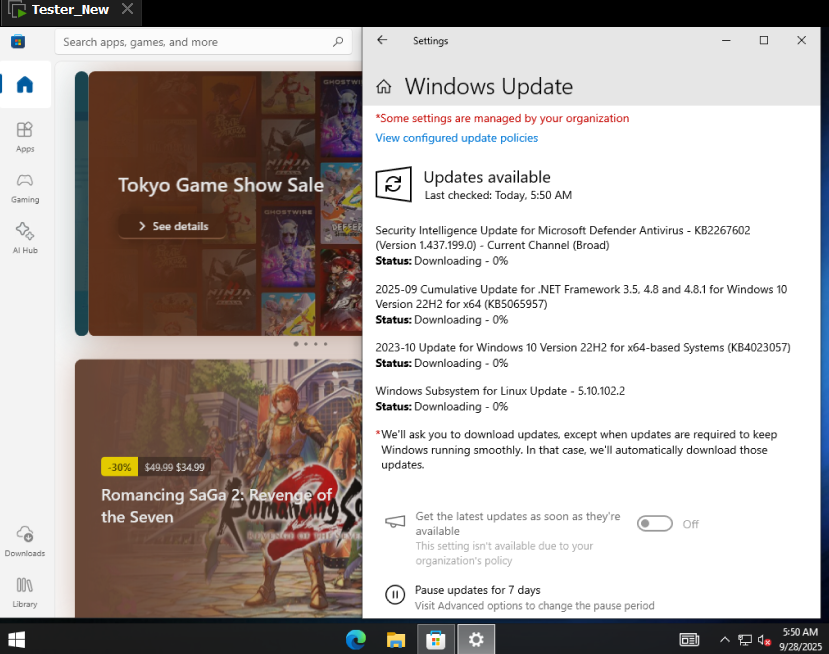
Task: Click organization managed settings notice
Action: pyautogui.click(x=502, y=118)
